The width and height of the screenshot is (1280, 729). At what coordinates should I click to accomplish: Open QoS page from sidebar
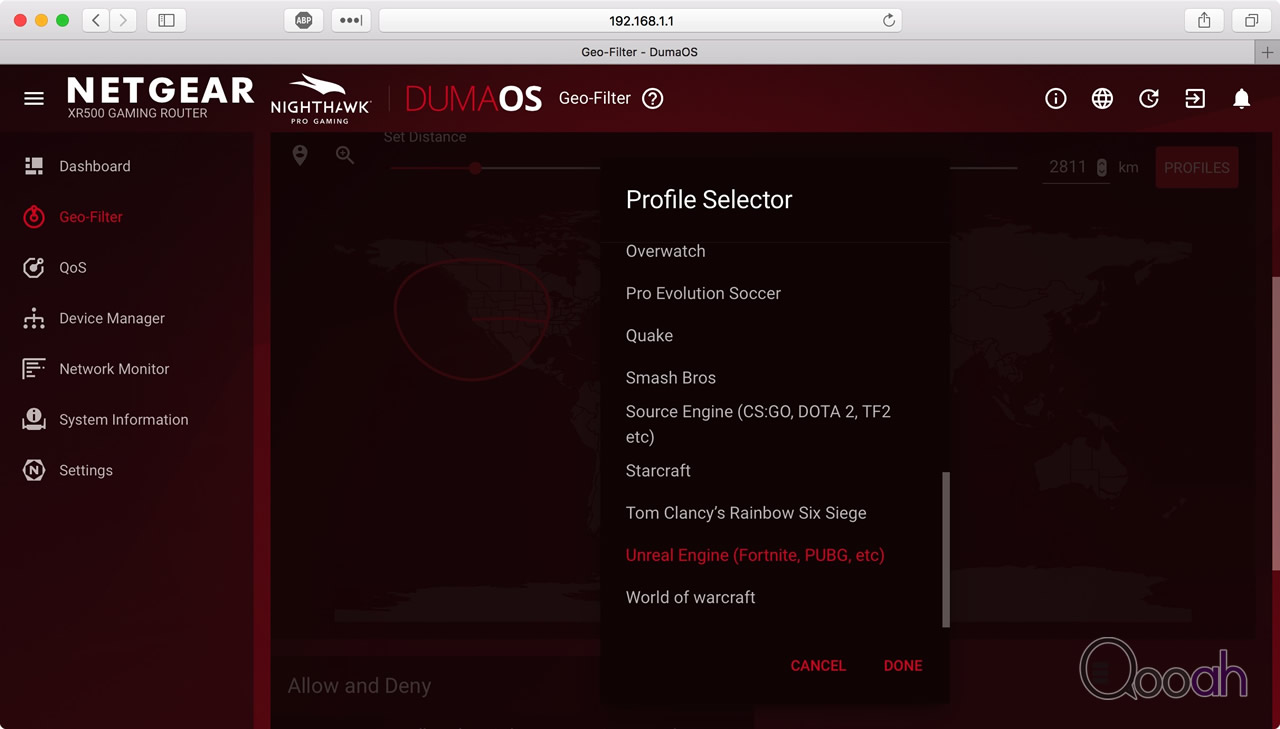(73, 267)
